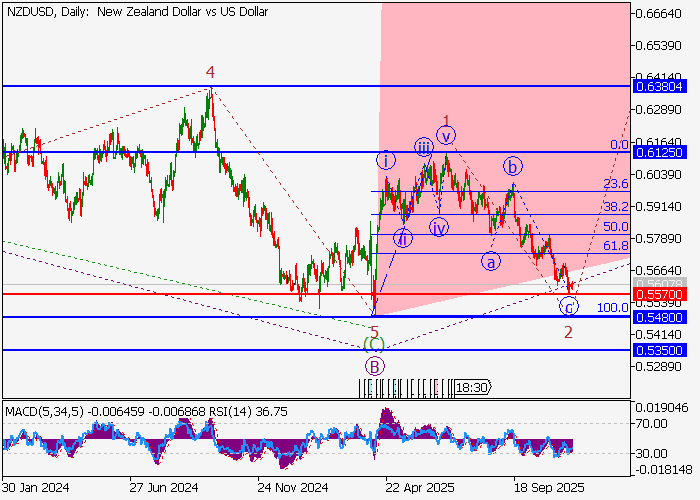This screenshot has height=500, width=700.
Task: Click the circled wave a label
Action: (491, 262)
